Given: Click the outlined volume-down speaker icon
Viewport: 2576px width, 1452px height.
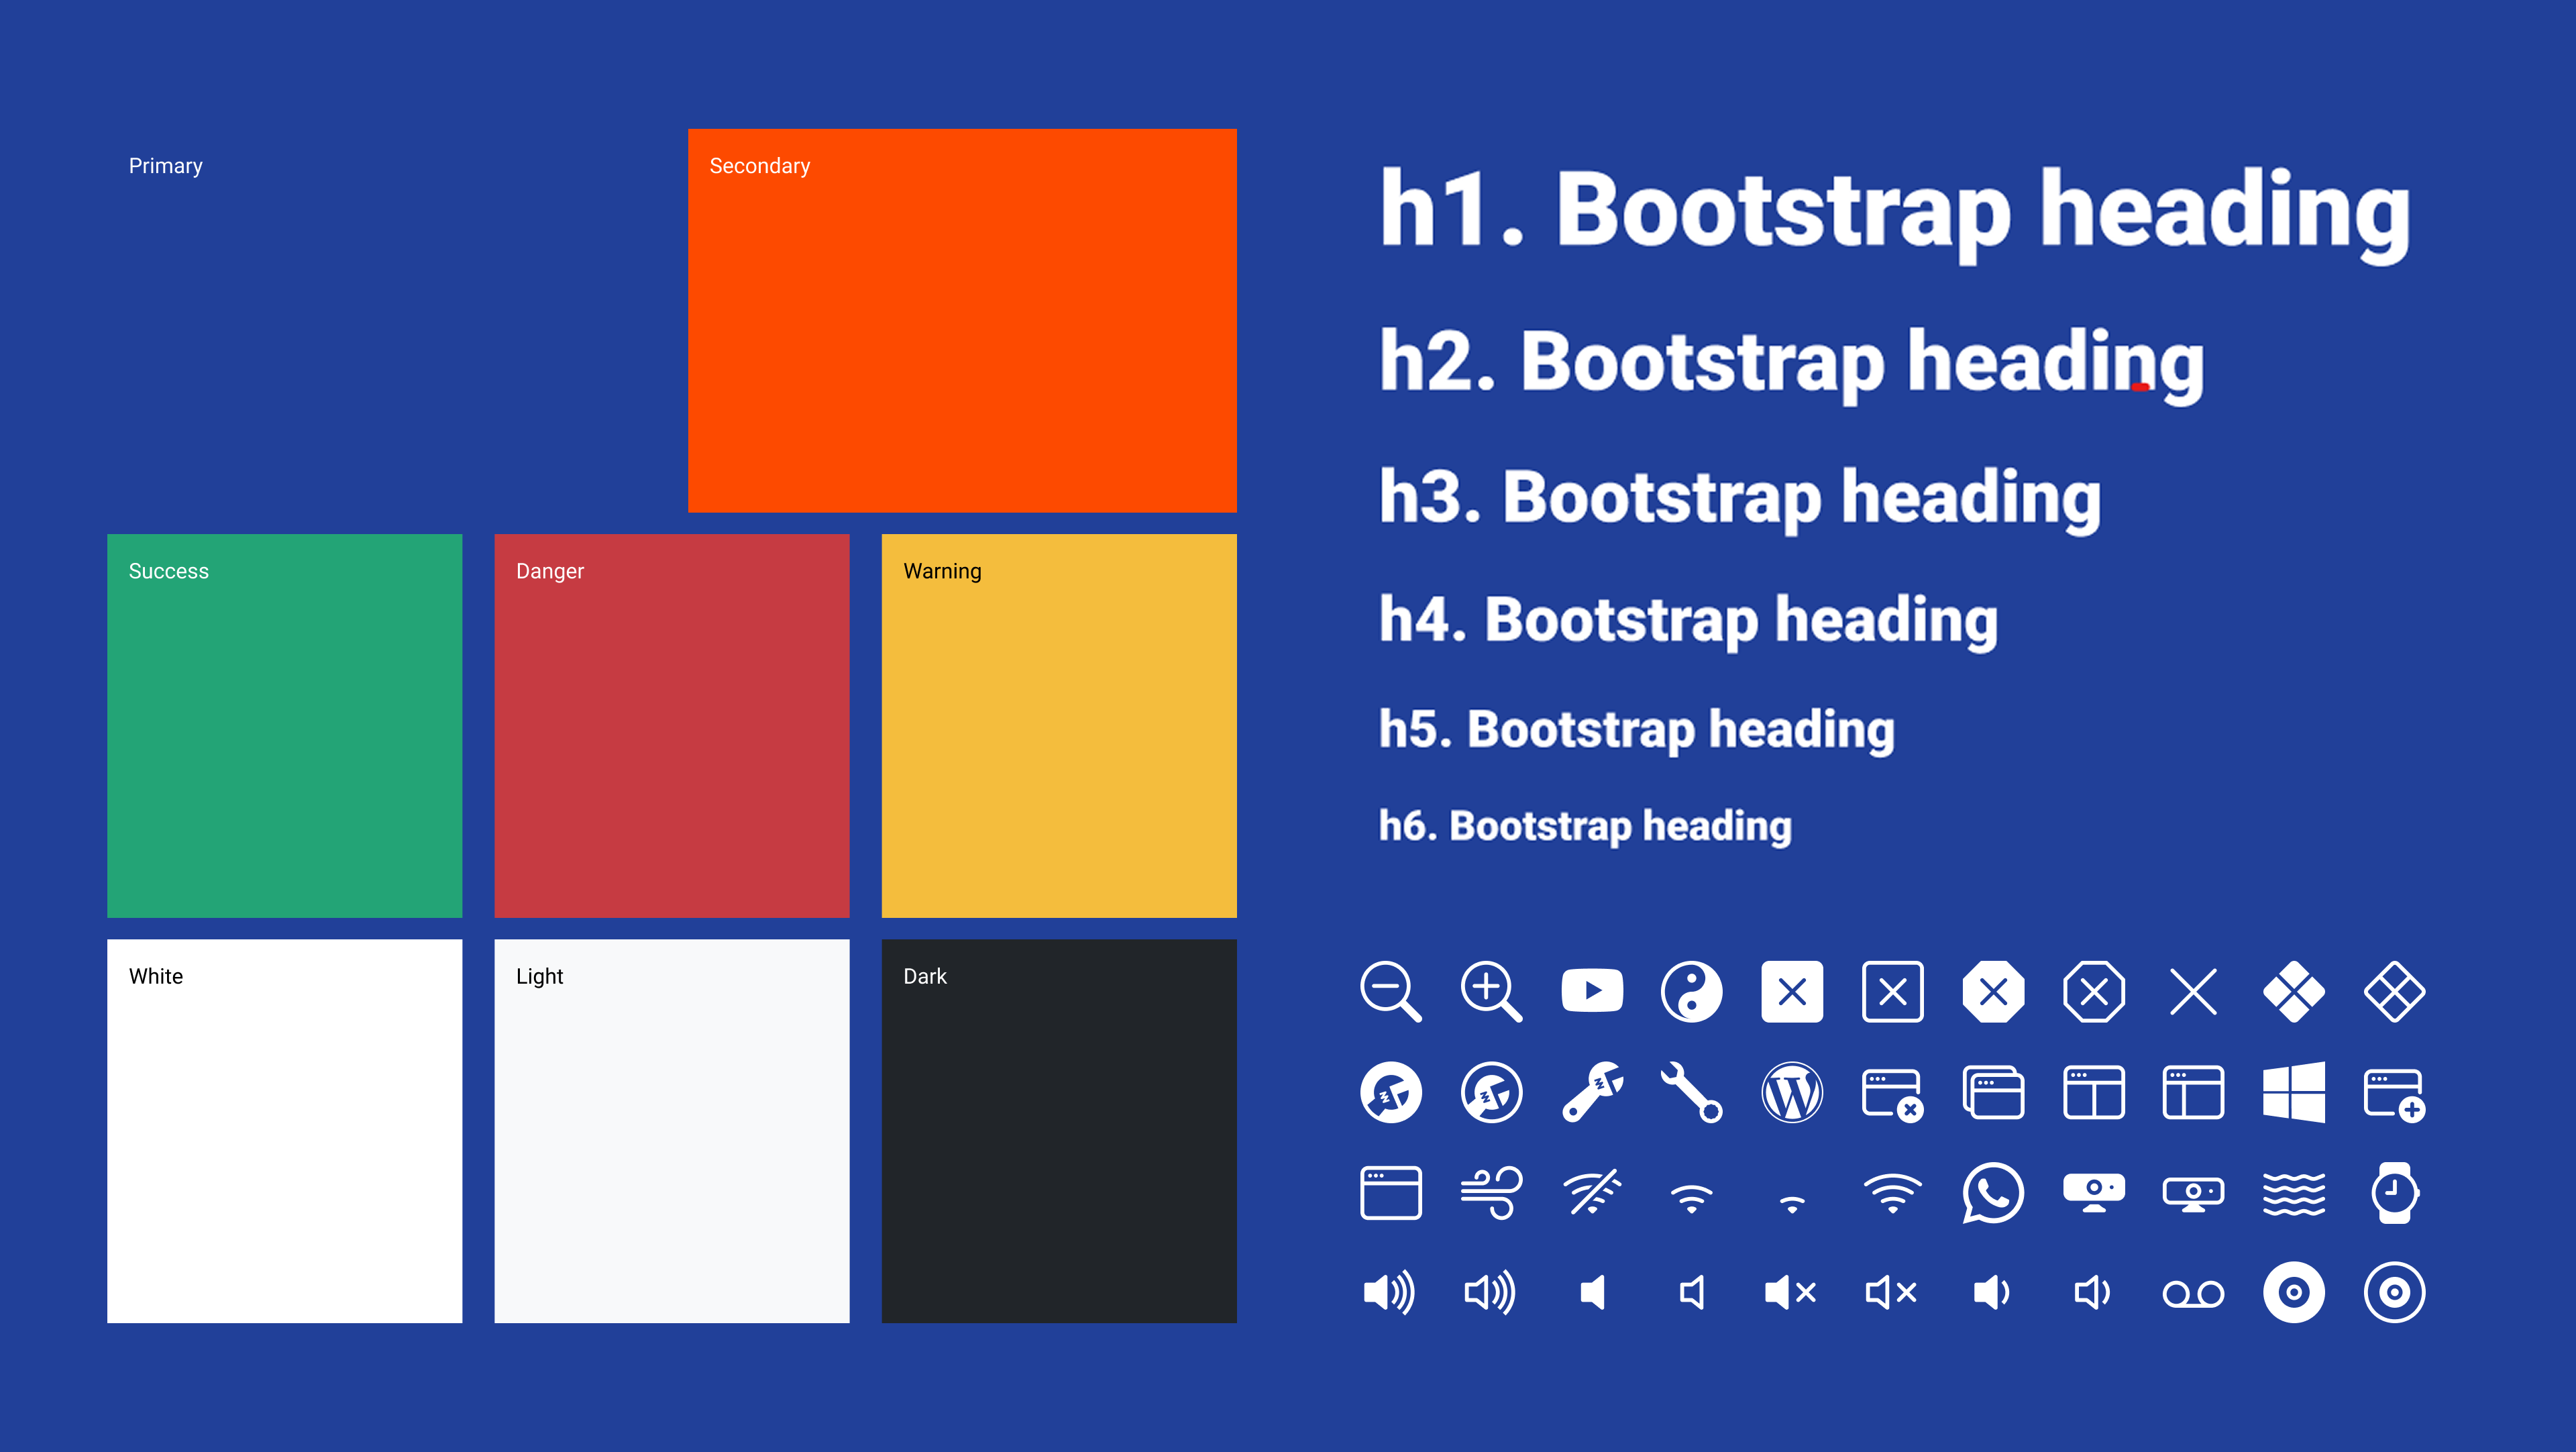Looking at the screenshot, I should (x=2093, y=1293).
